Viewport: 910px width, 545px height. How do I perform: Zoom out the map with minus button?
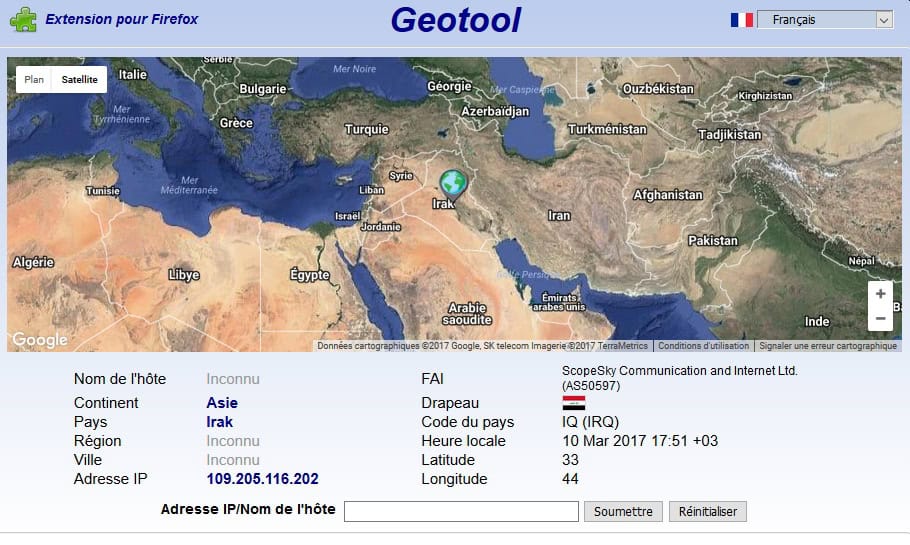pos(880,319)
